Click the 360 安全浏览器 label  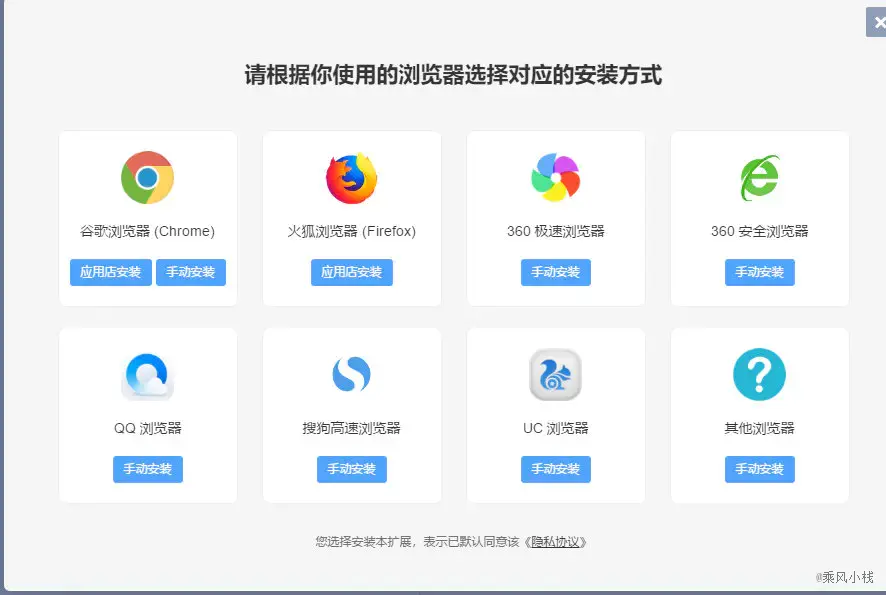coord(759,231)
